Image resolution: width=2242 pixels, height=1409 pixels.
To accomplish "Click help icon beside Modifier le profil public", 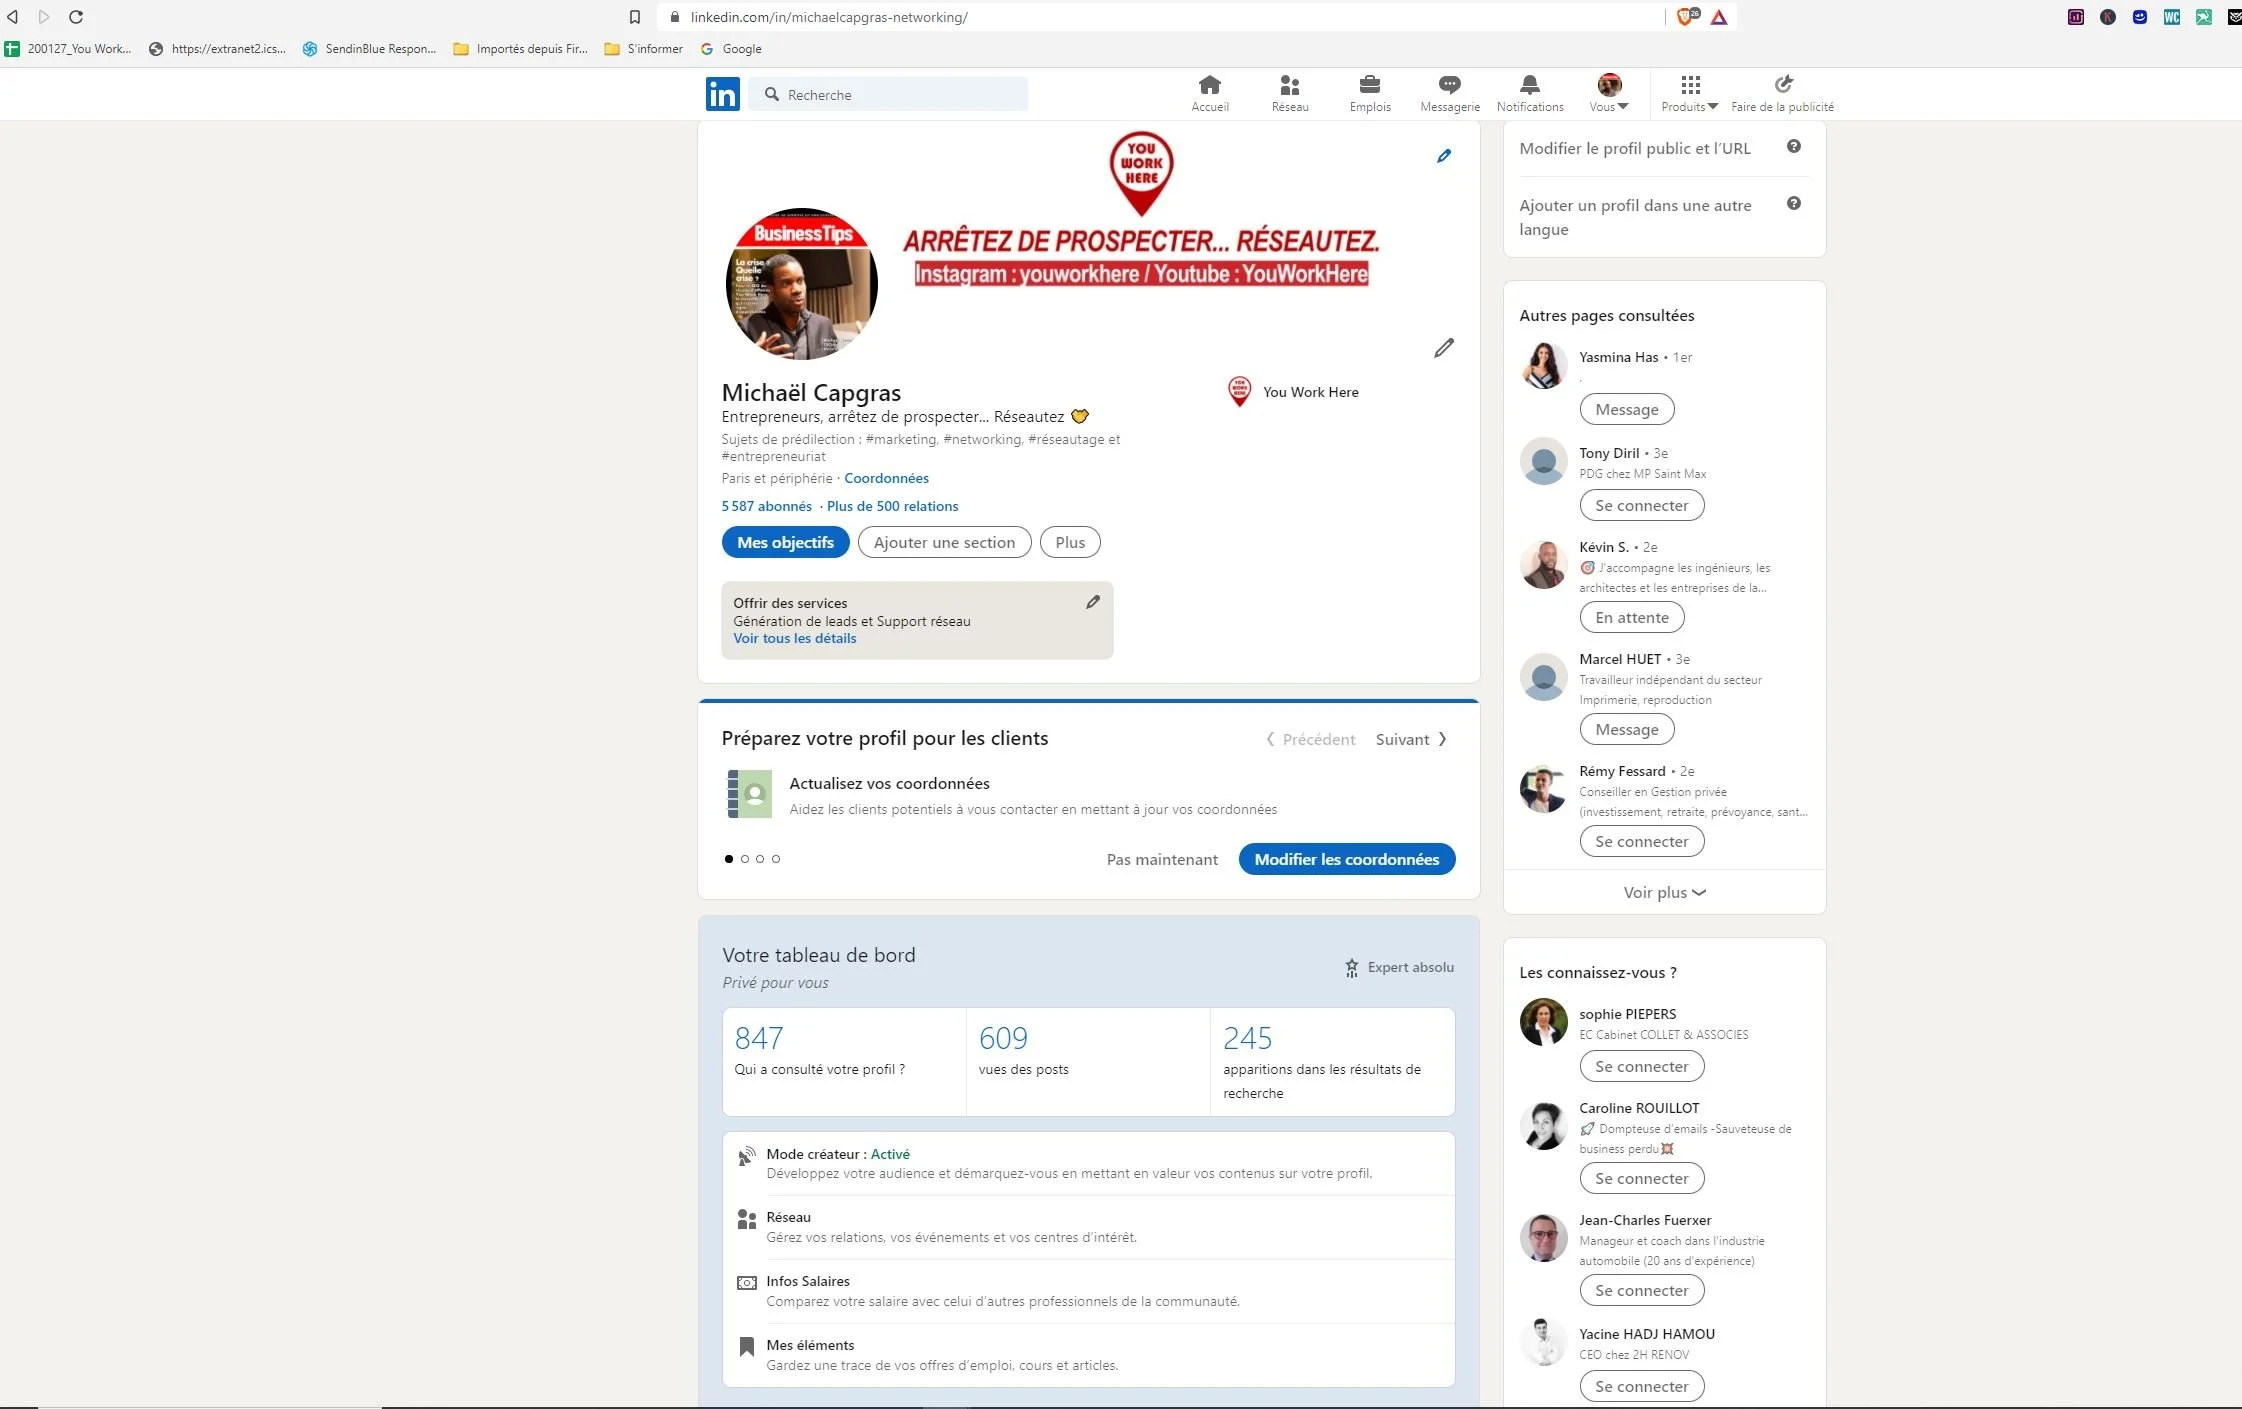I will point(1793,147).
